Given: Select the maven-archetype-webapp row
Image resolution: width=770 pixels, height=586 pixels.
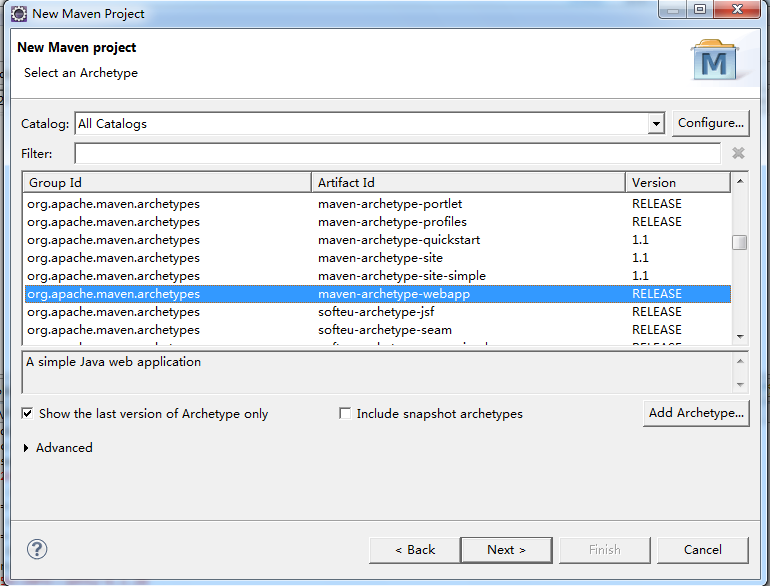Looking at the screenshot, I should [x=378, y=294].
